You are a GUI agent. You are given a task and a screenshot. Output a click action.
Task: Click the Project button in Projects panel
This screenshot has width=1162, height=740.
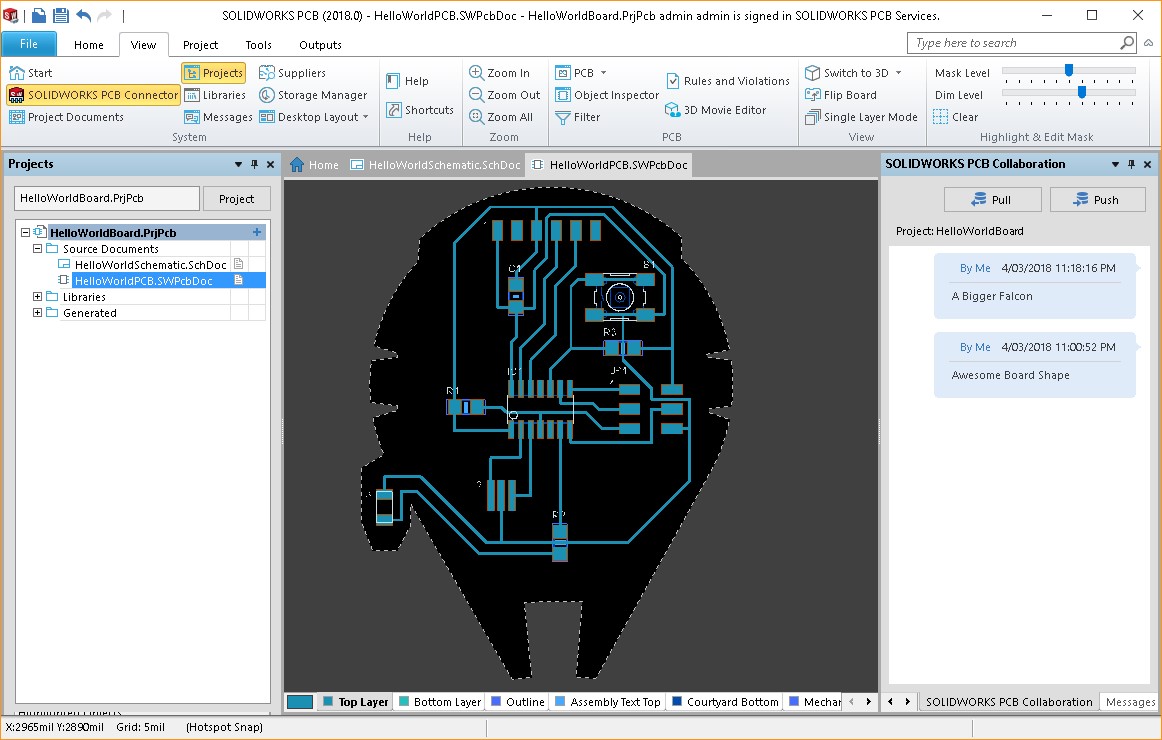pos(236,199)
